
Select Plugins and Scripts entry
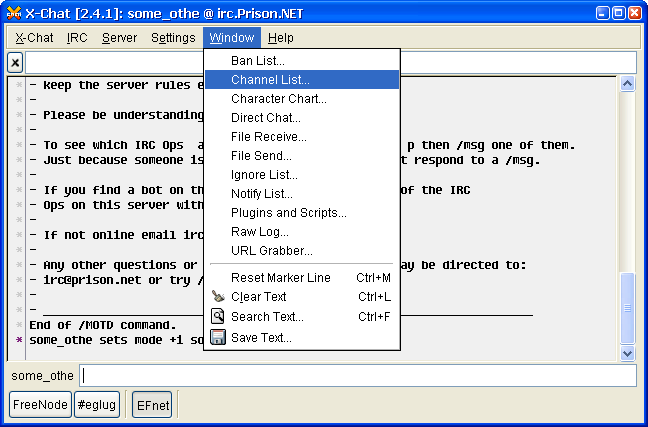(x=288, y=213)
